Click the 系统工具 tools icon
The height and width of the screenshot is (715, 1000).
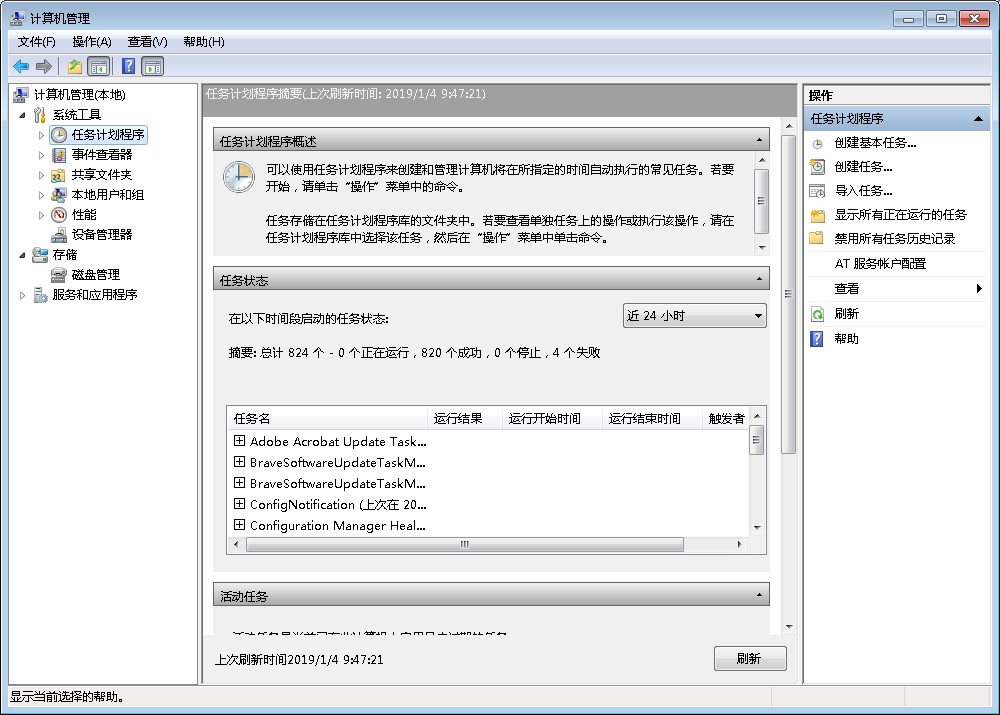pos(40,115)
